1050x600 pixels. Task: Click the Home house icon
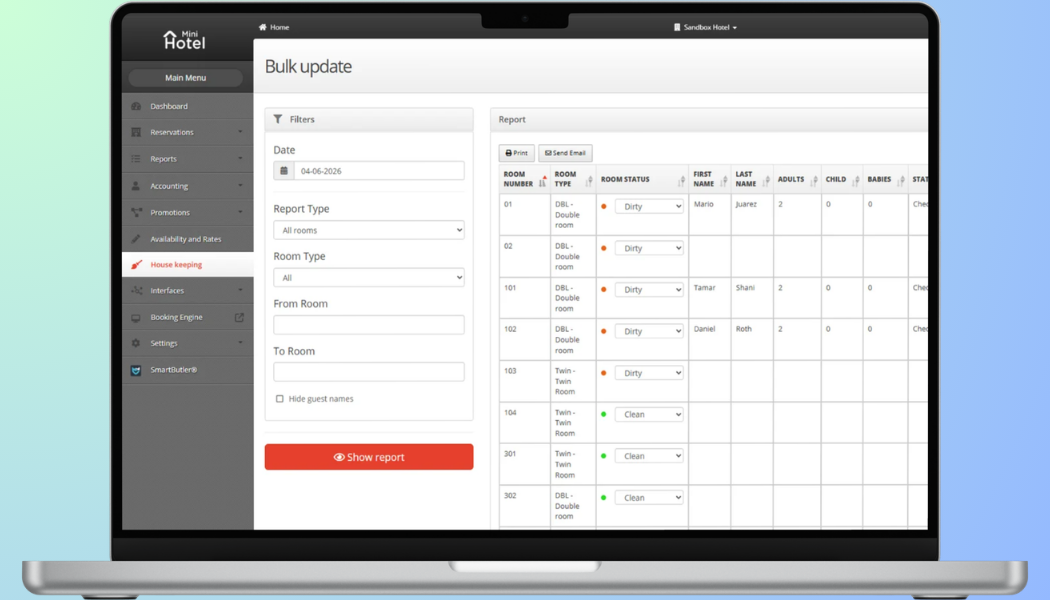click(262, 27)
